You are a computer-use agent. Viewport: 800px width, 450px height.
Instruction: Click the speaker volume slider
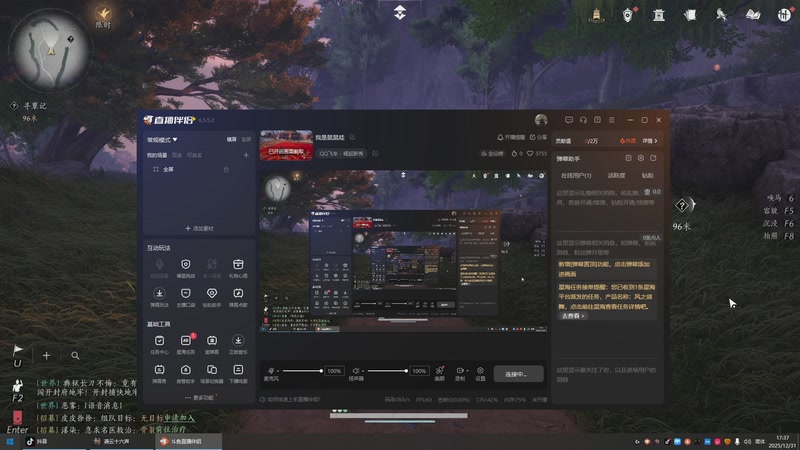[387, 371]
